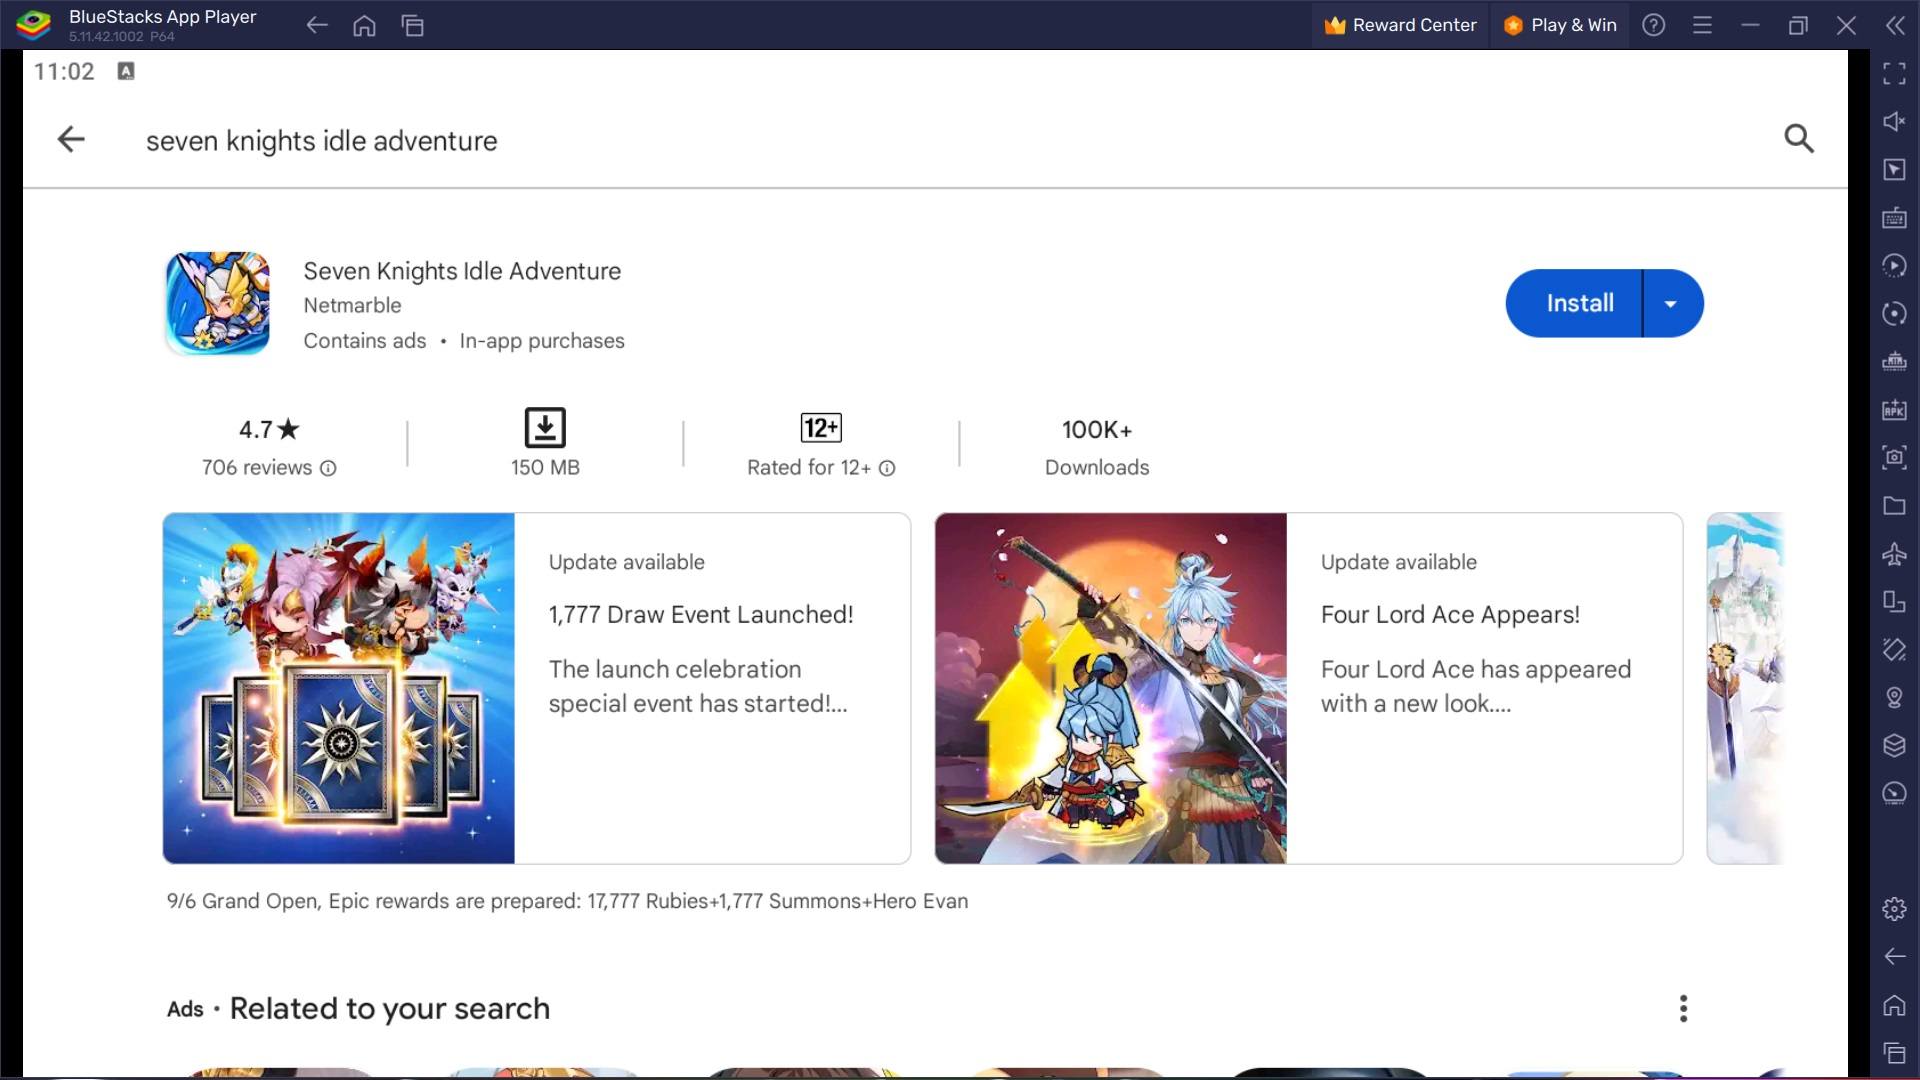Open settings gear icon in sidebar

tap(1894, 908)
